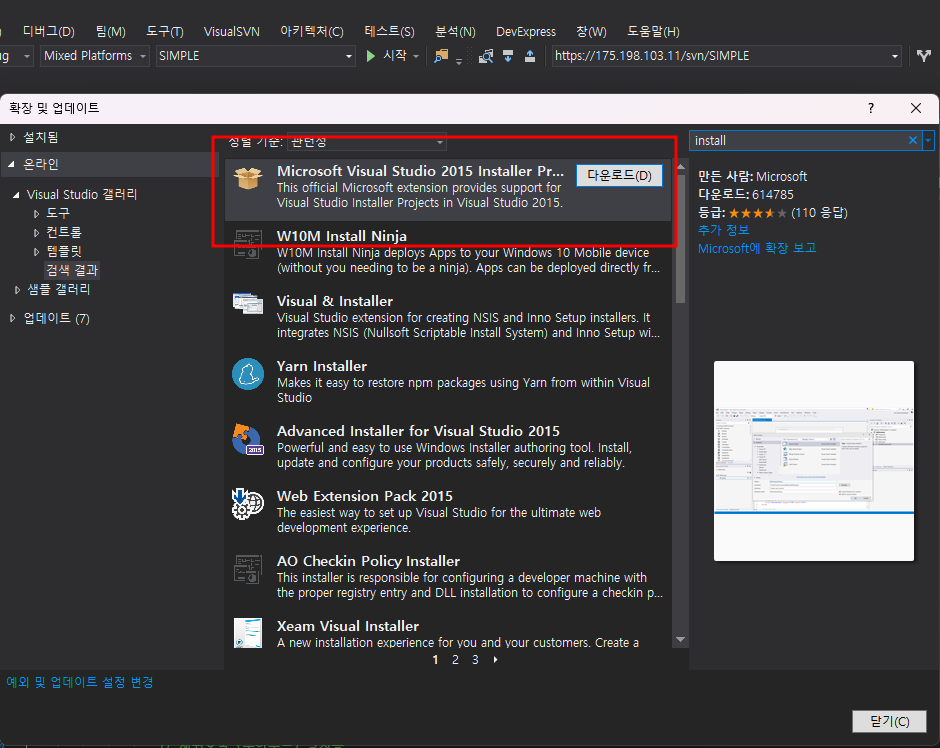Click the extension preview thumbnail
Image resolution: width=940 pixels, height=748 pixels.
pyautogui.click(x=814, y=461)
